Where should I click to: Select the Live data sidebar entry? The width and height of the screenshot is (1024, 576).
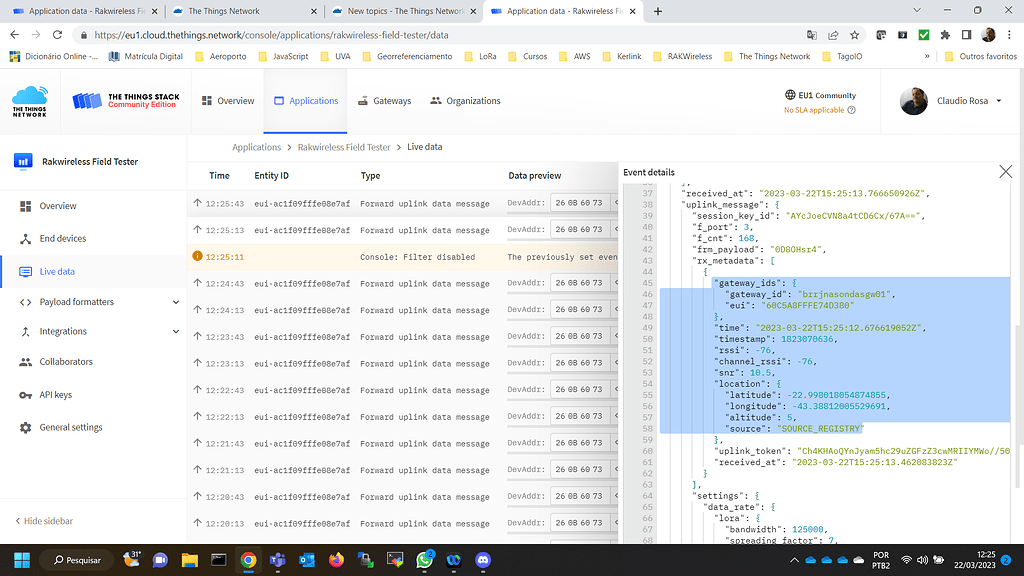click(57, 271)
